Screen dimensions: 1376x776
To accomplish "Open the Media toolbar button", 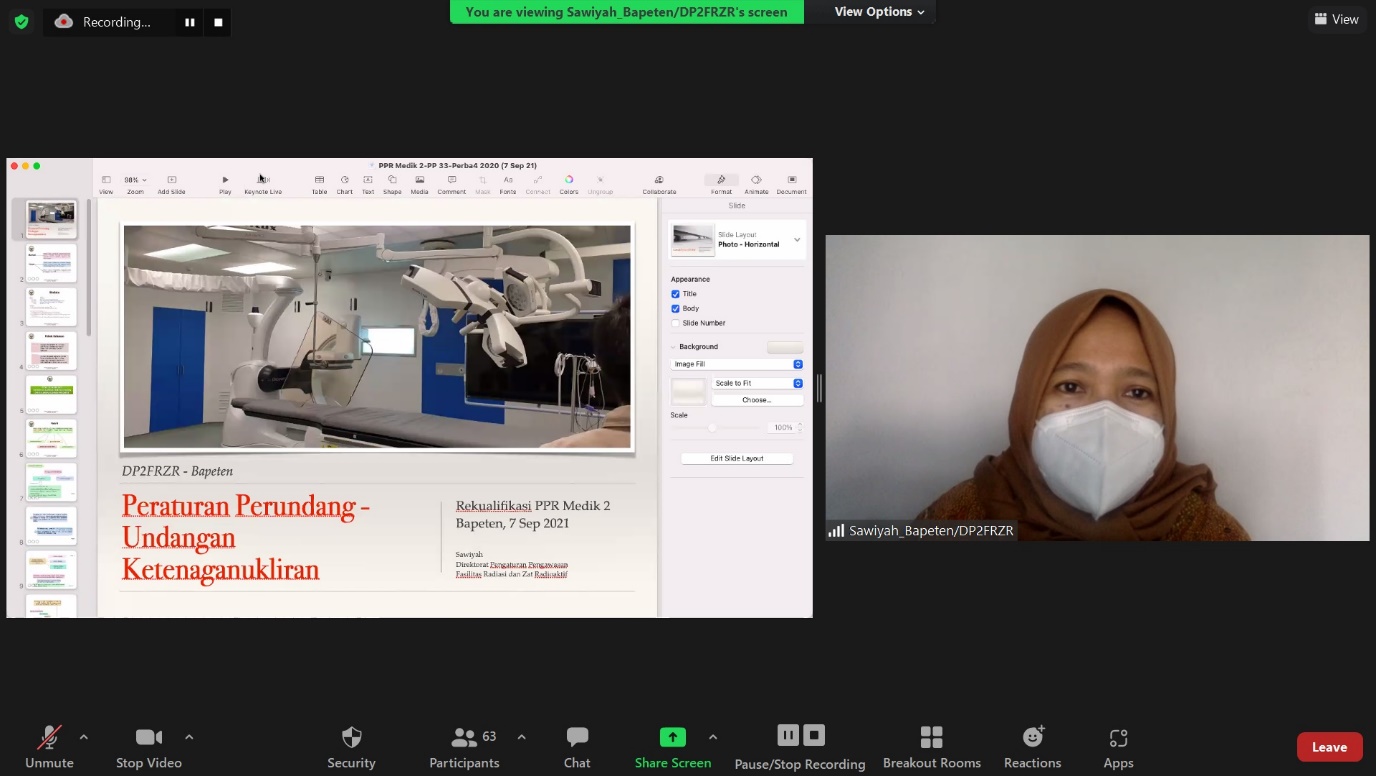I will tap(420, 184).
